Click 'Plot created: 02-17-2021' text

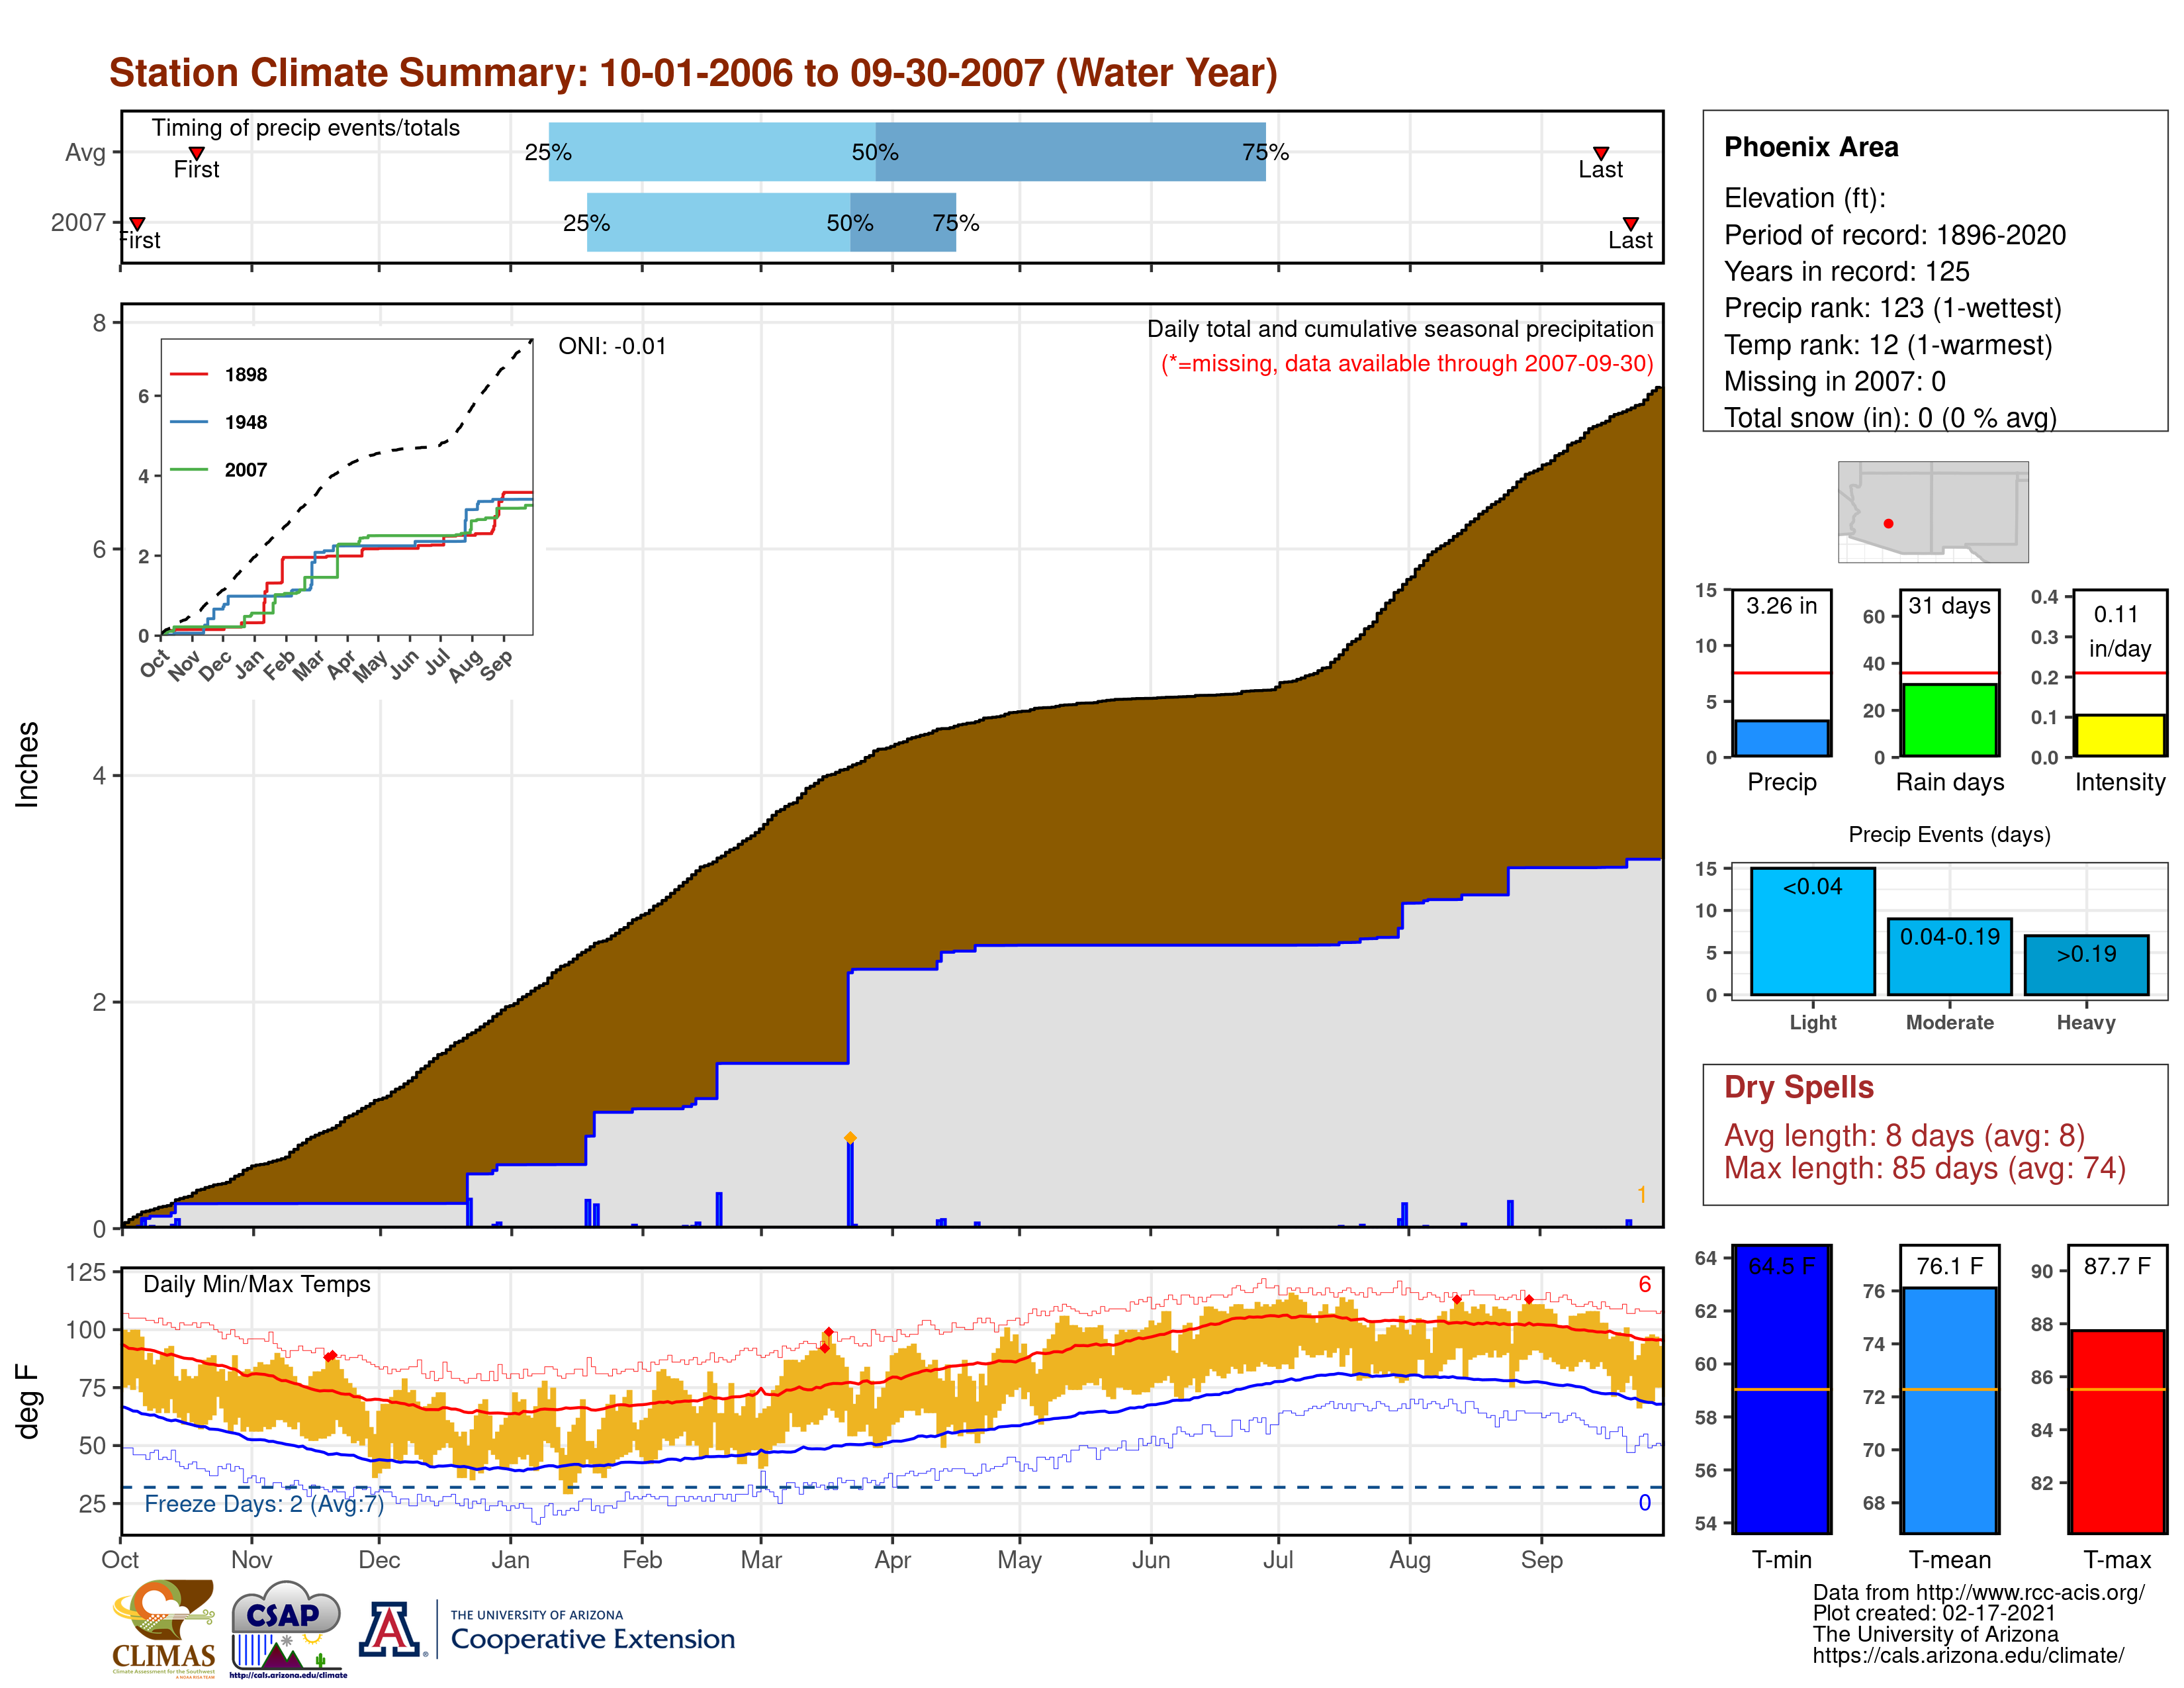[1934, 1613]
